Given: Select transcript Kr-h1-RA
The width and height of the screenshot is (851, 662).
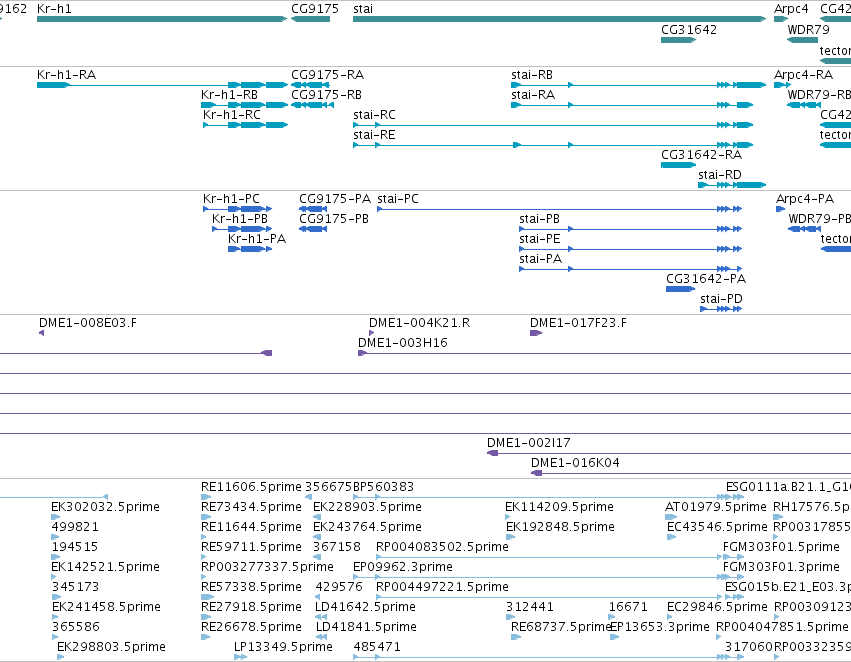Looking at the screenshot, I should click(162, 85).
